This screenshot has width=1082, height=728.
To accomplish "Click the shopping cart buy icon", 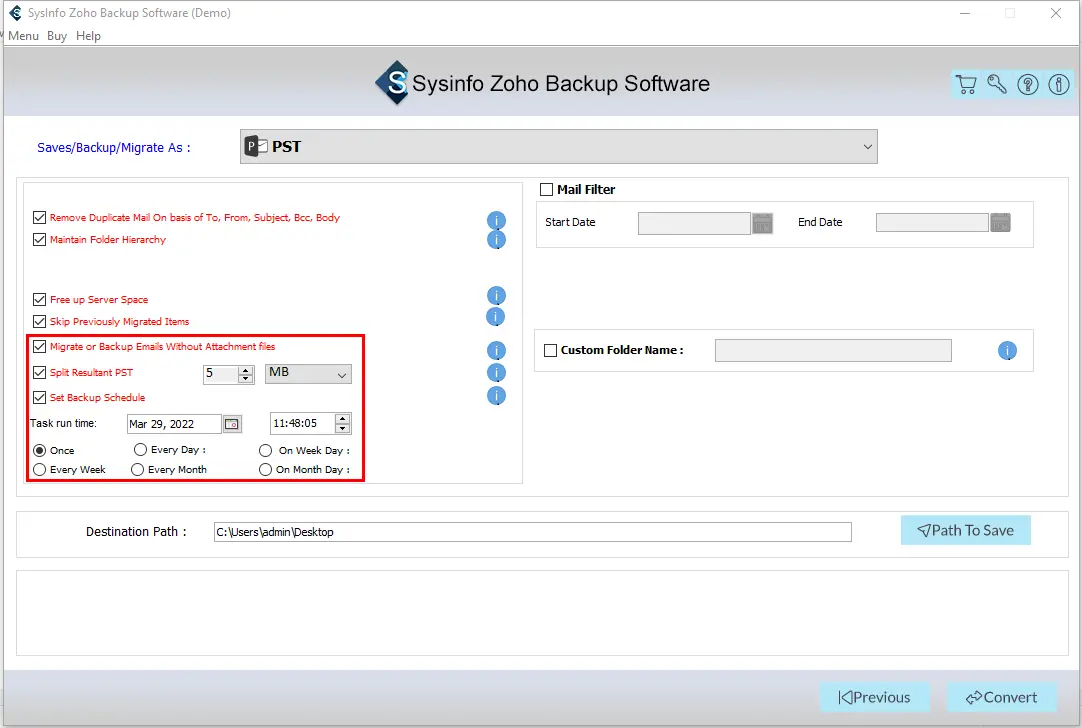I will click(x=966, y=85).
